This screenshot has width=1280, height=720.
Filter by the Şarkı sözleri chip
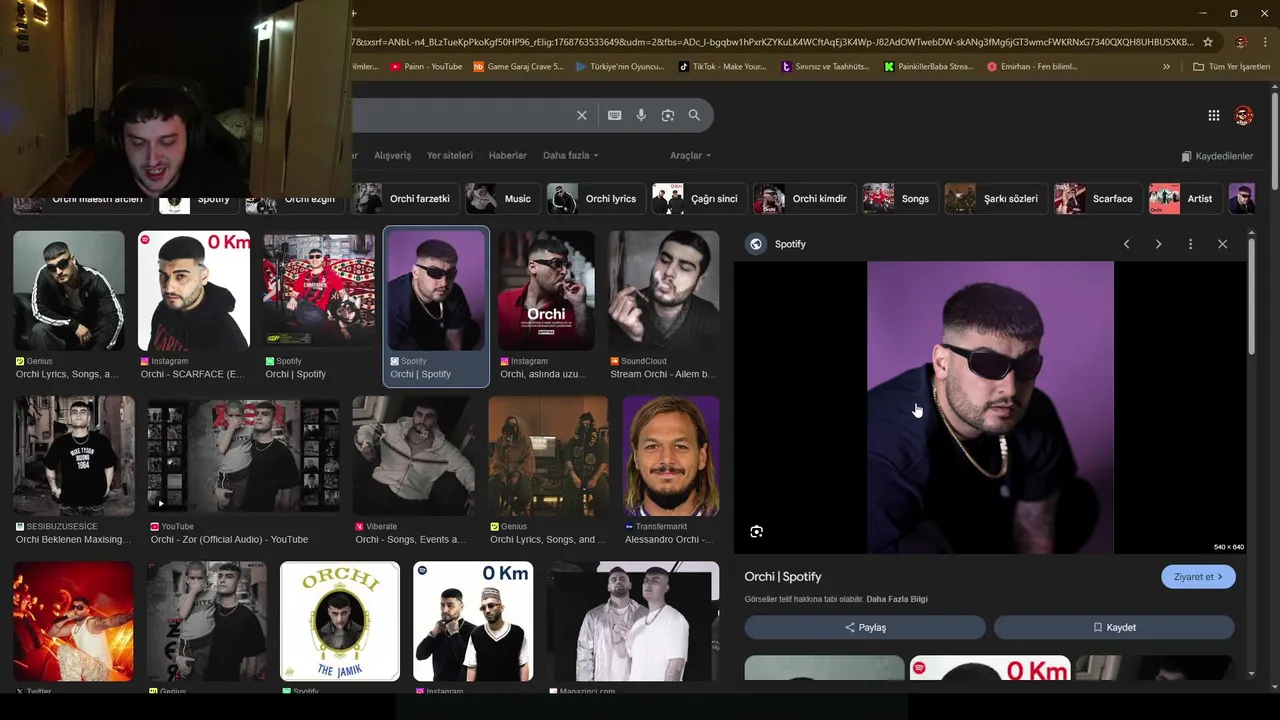click(x=996, y=199)
